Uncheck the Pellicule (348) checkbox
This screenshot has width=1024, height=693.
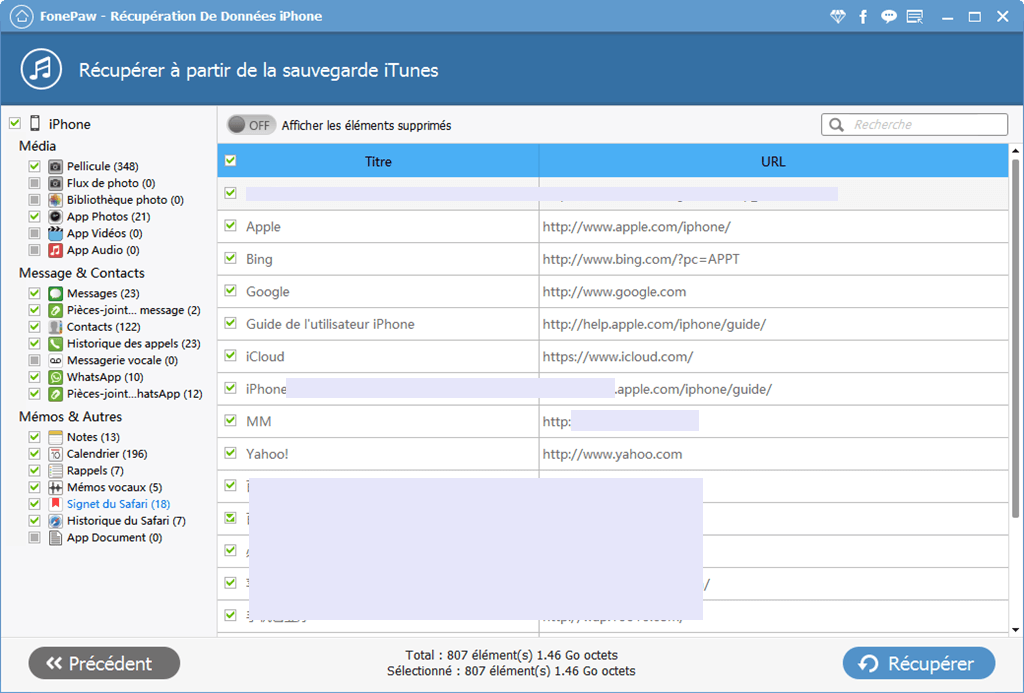35,166
